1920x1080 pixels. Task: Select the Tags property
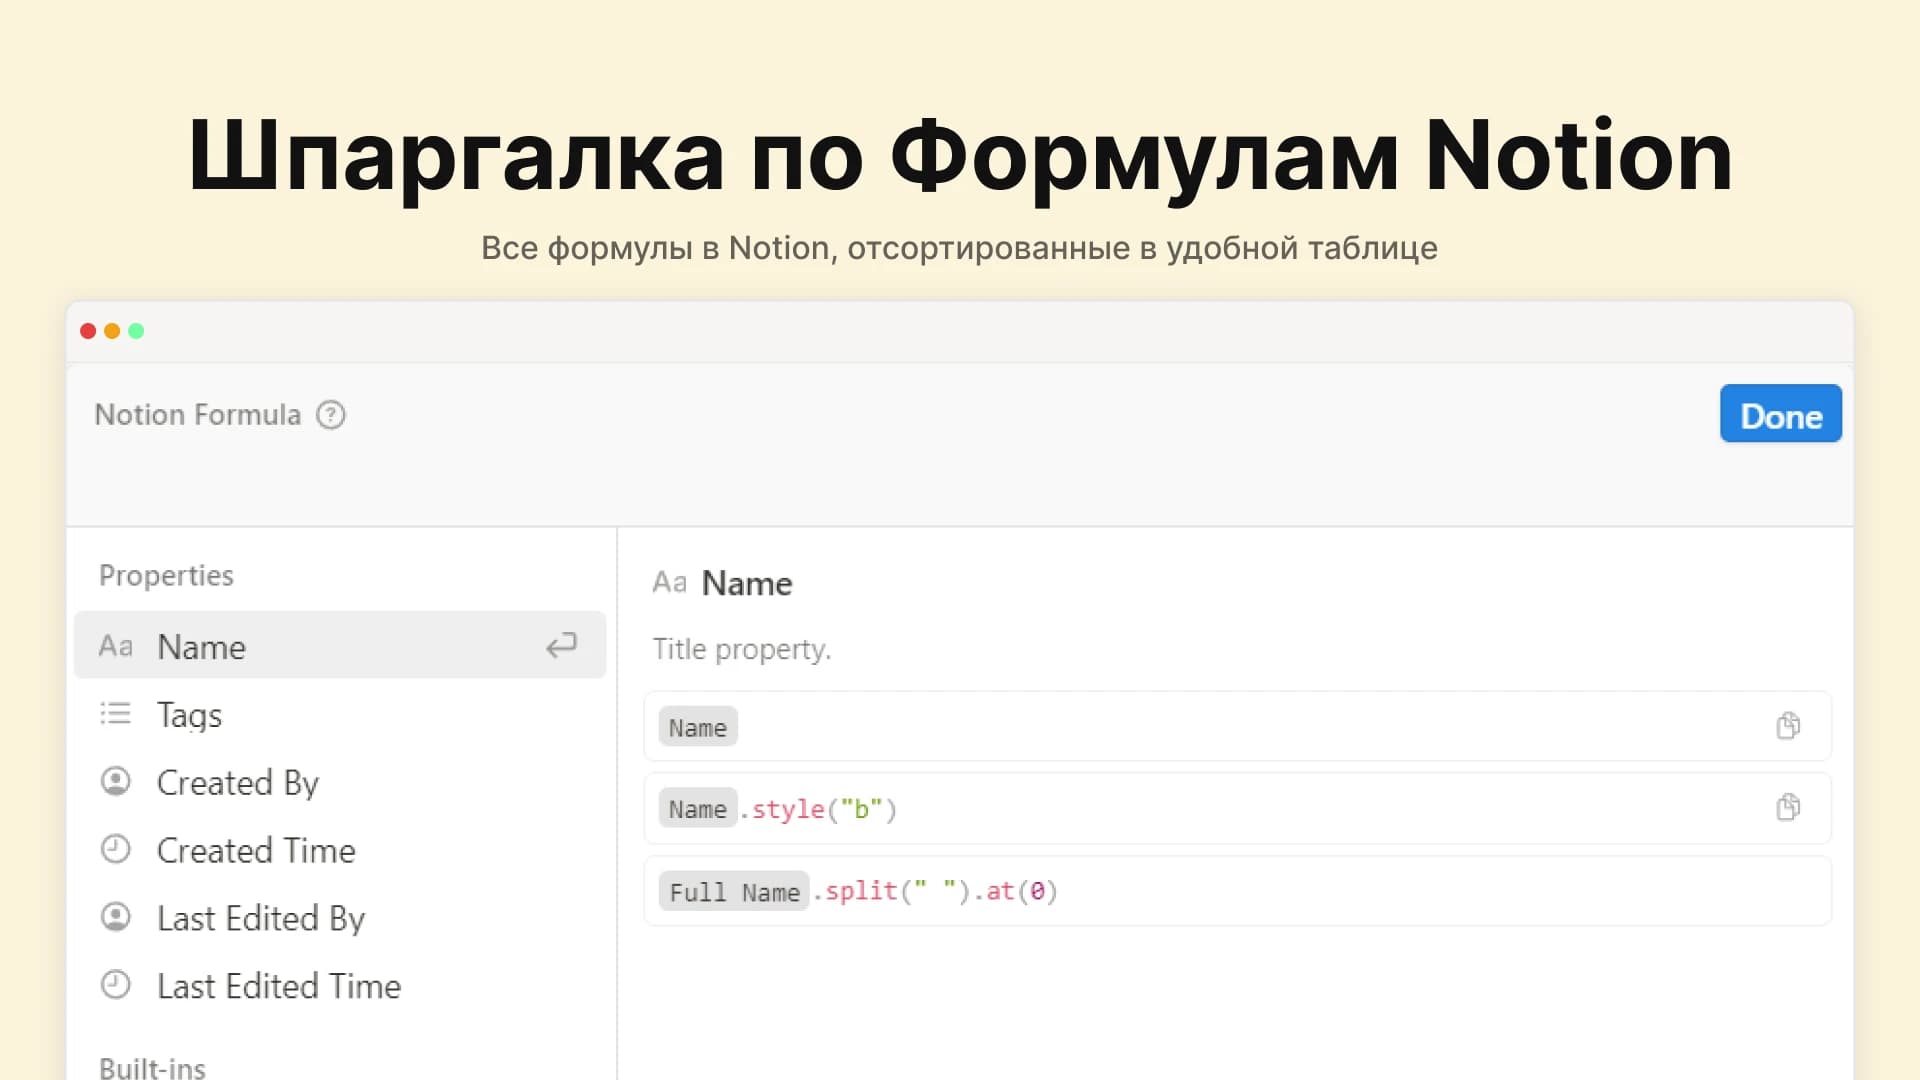[x=340, y=714]
